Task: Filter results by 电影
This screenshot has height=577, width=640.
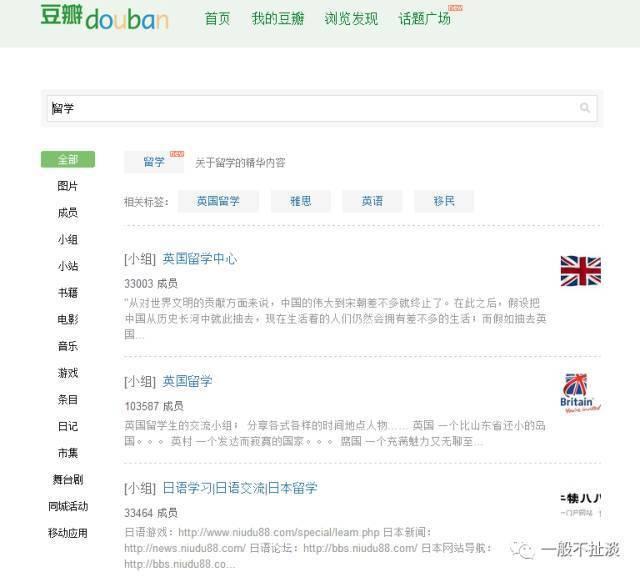Action: pos(68,319)
